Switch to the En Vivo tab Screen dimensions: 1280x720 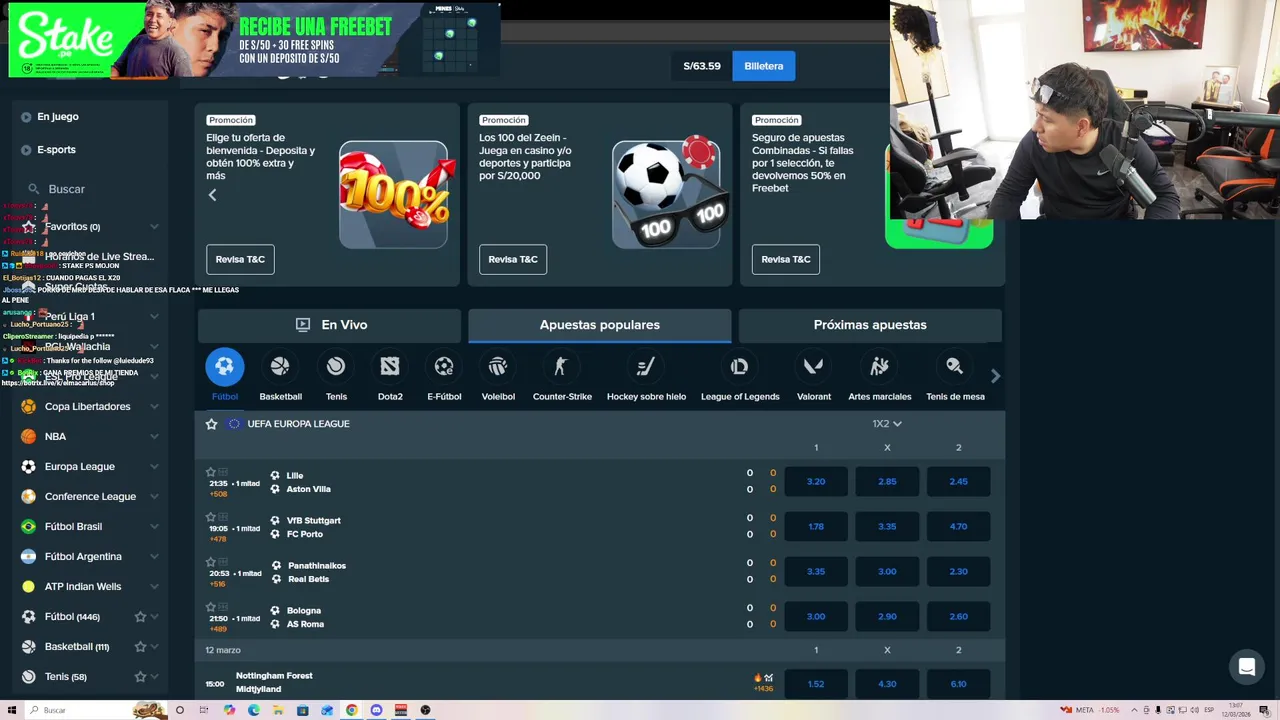(x=330, y=325)
